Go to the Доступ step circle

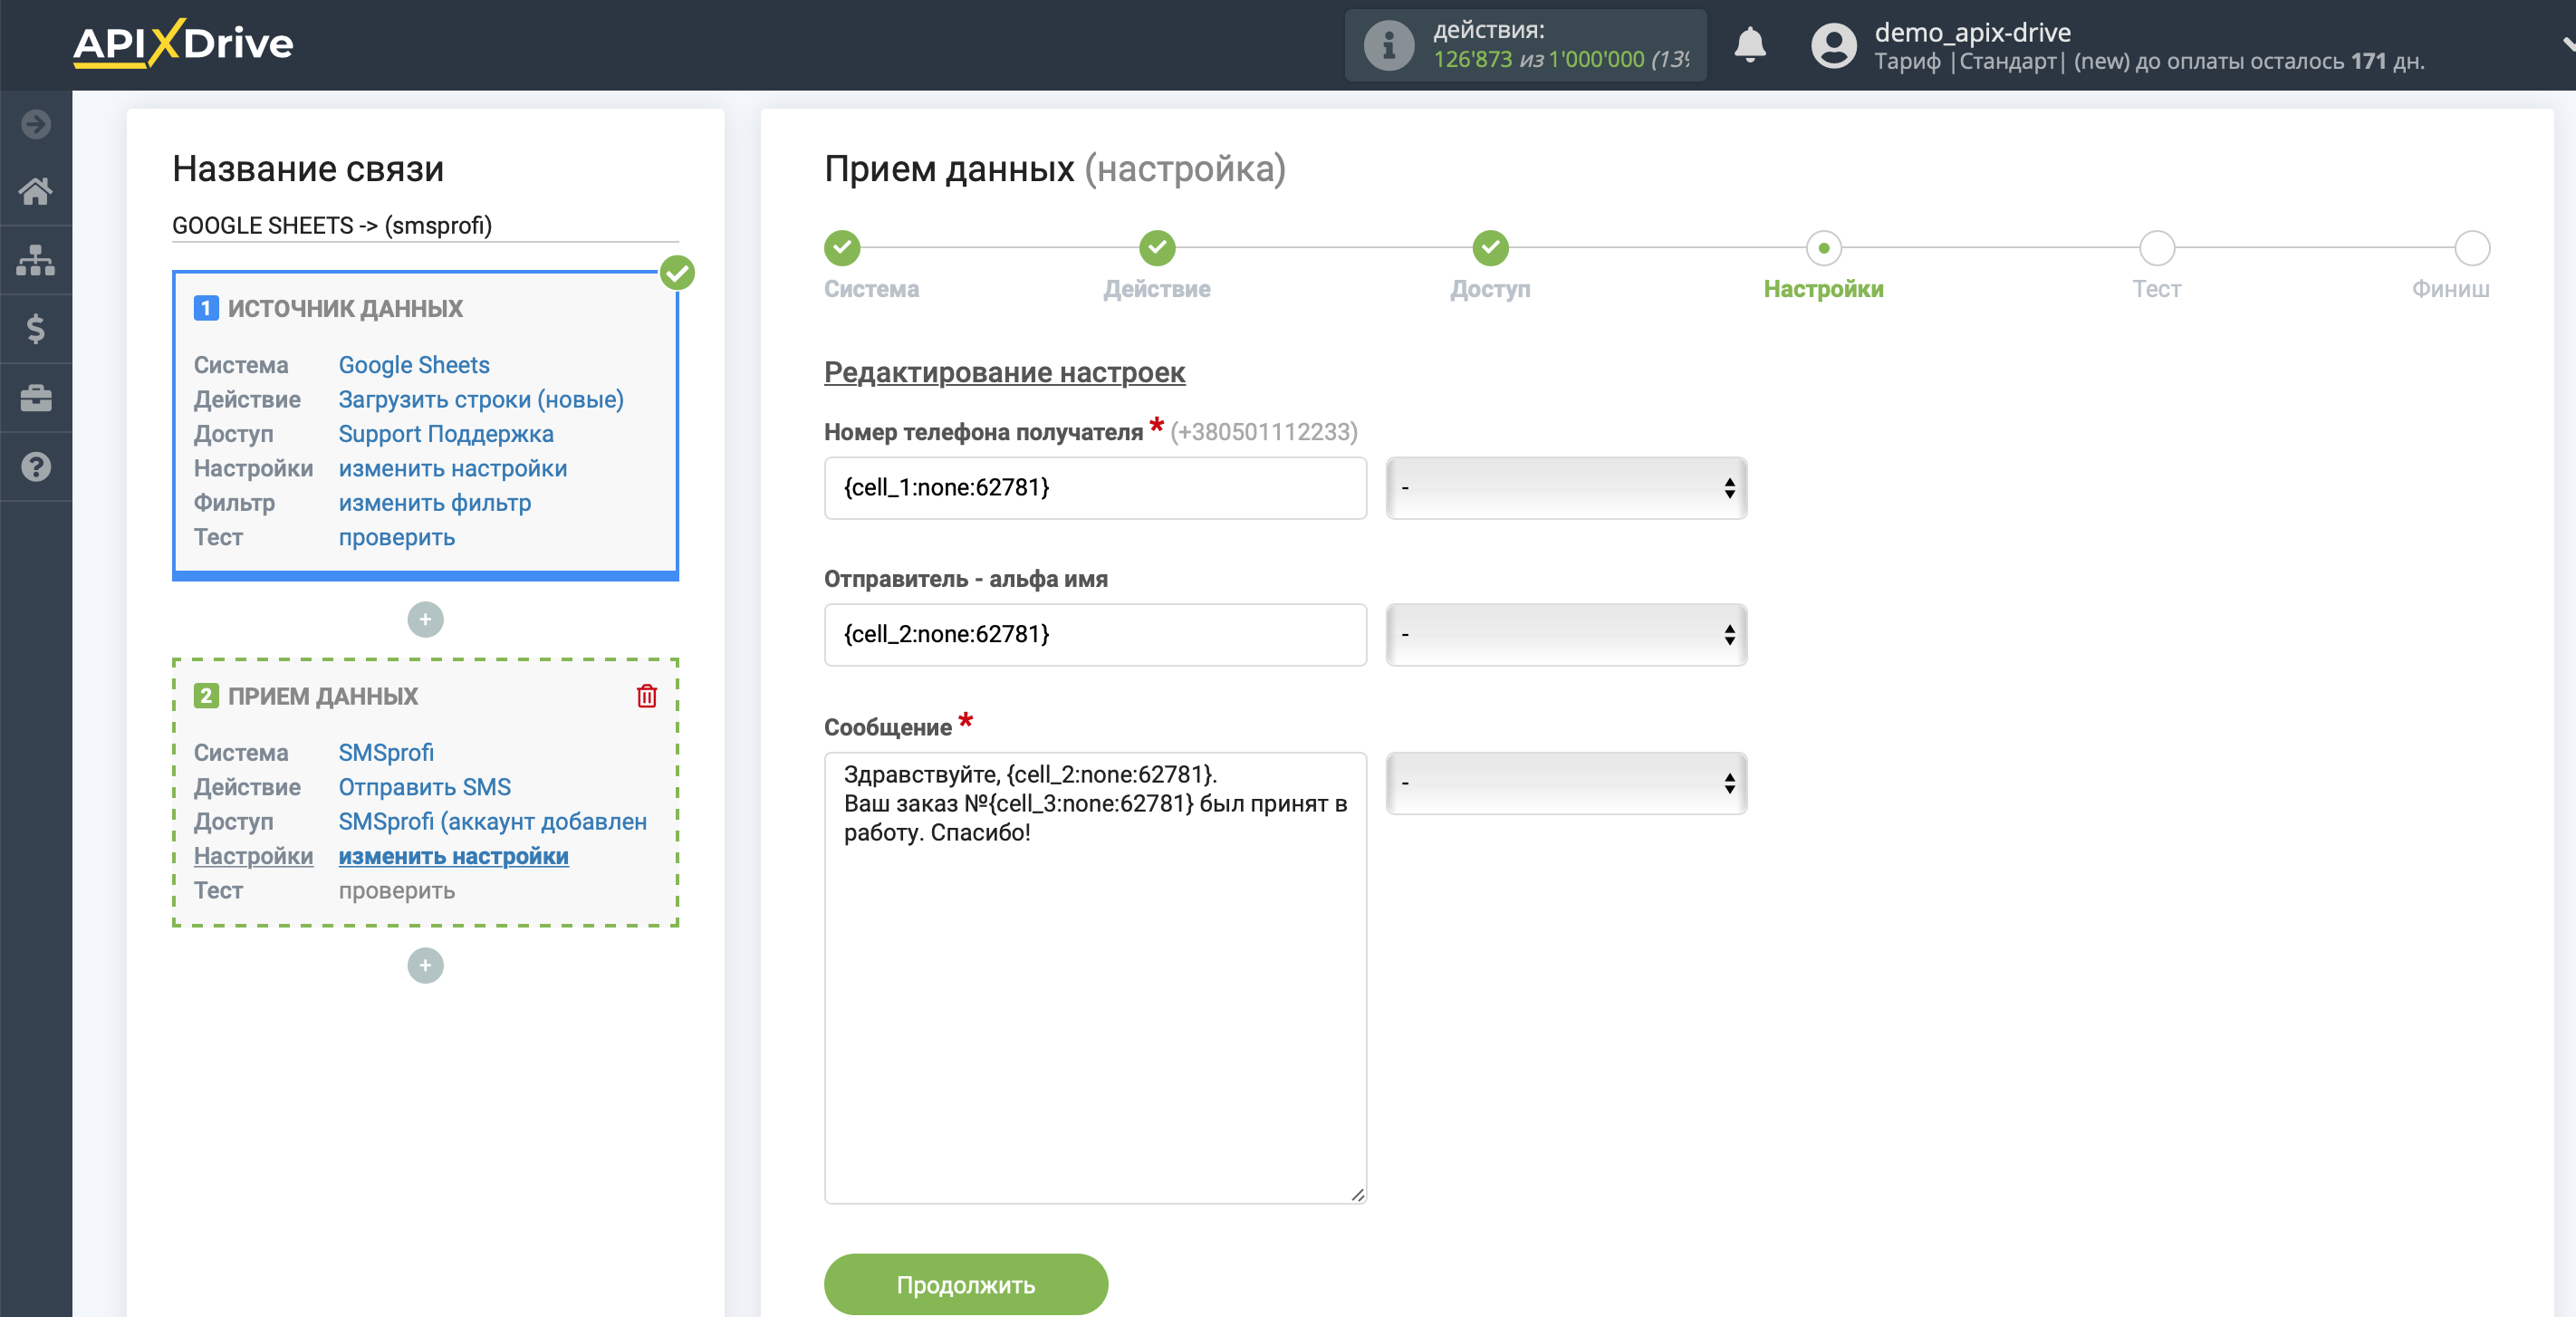[1490, 248]
